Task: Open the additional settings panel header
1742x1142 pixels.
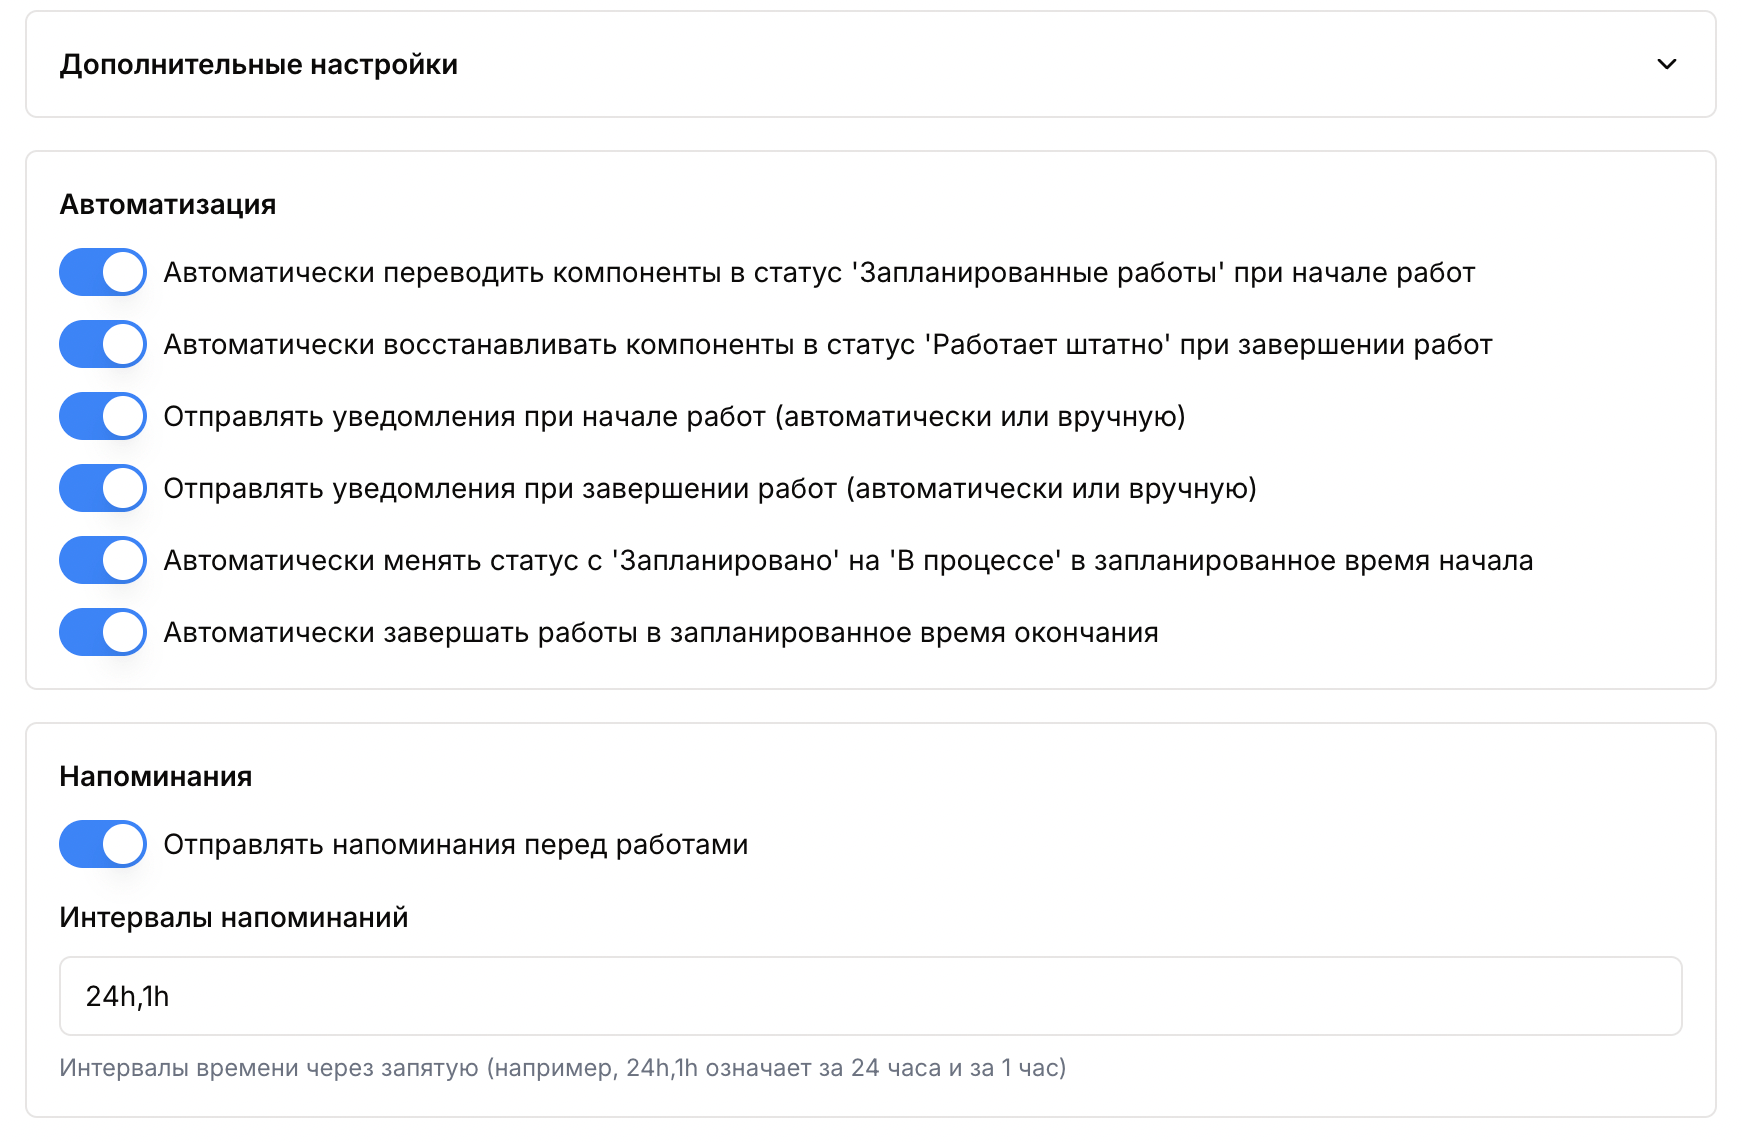Action: (x=870, y=64)
